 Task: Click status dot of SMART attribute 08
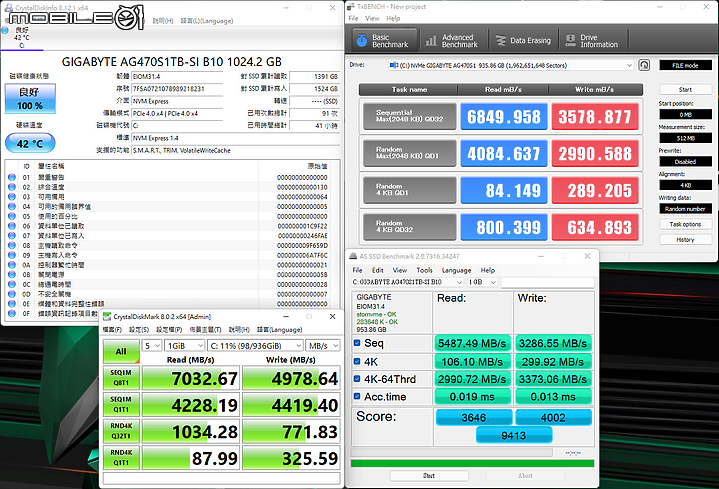coord(12,245)
